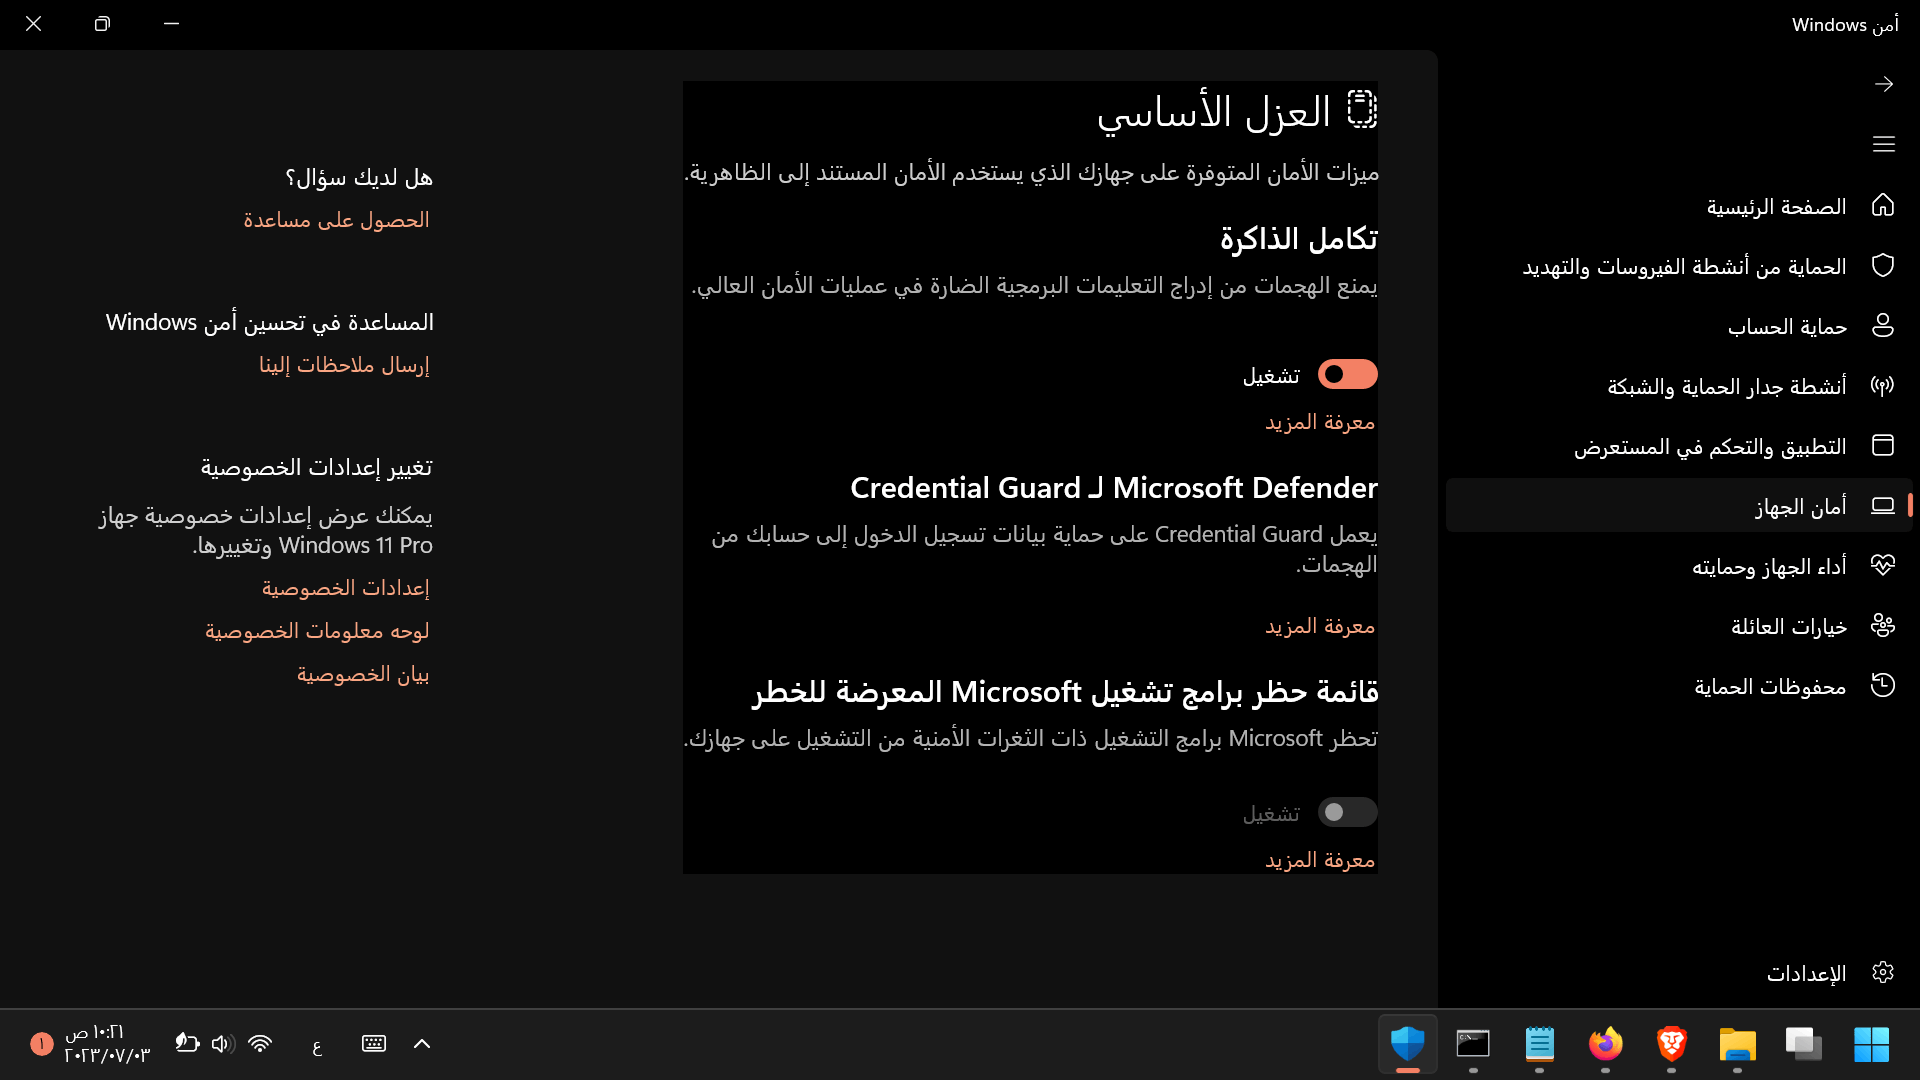Show hidden system tray icons chevron
The width and height of the screenshot is (1920, 1080).
422,1044
